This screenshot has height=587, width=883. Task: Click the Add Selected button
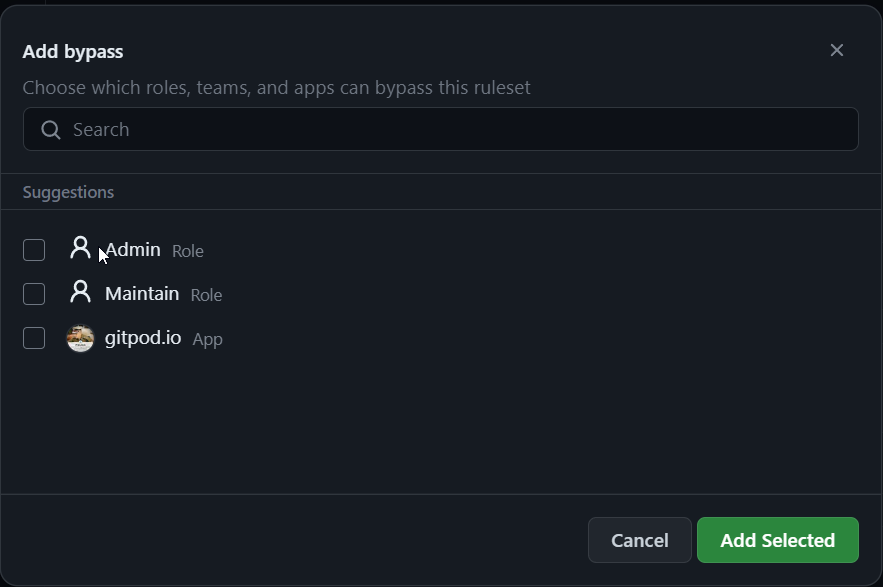[777, 539]
